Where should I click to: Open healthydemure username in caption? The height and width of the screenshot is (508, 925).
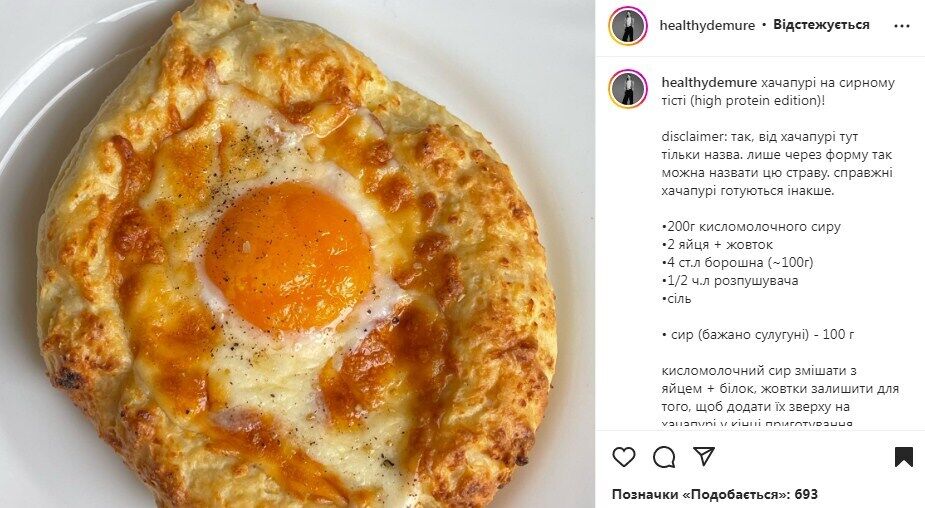click(x=709, y=83)
